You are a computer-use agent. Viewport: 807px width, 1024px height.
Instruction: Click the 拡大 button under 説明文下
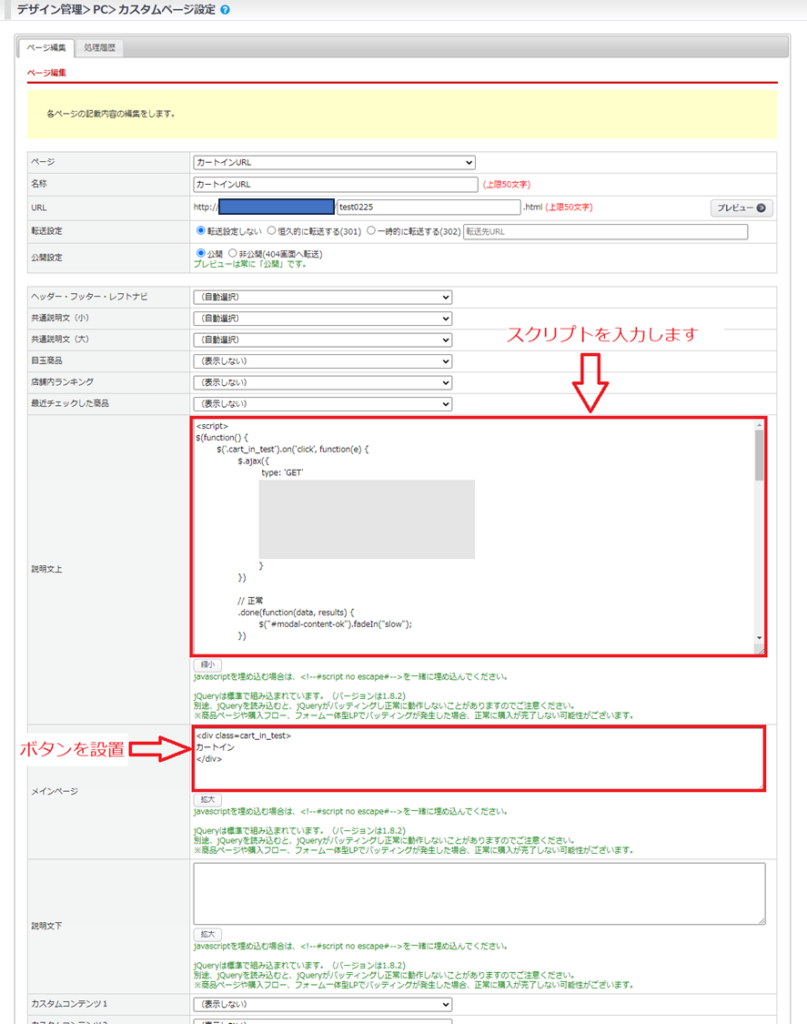click(208, 935)
